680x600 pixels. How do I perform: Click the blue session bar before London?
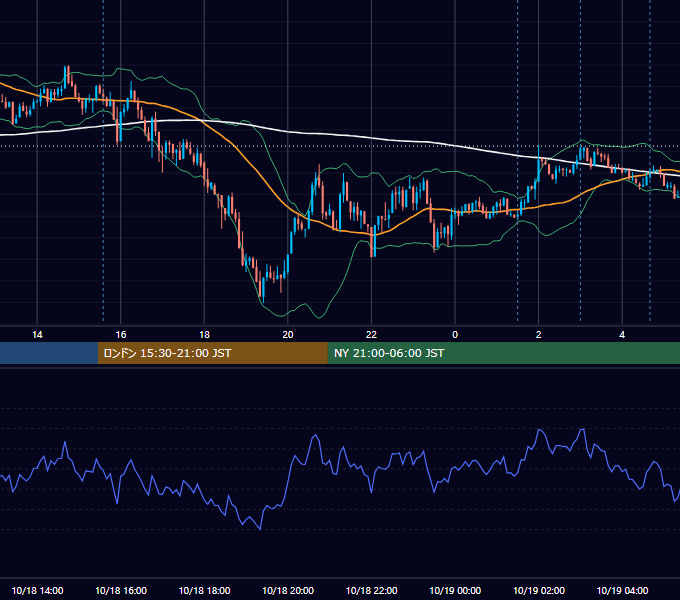pos(49,353)
